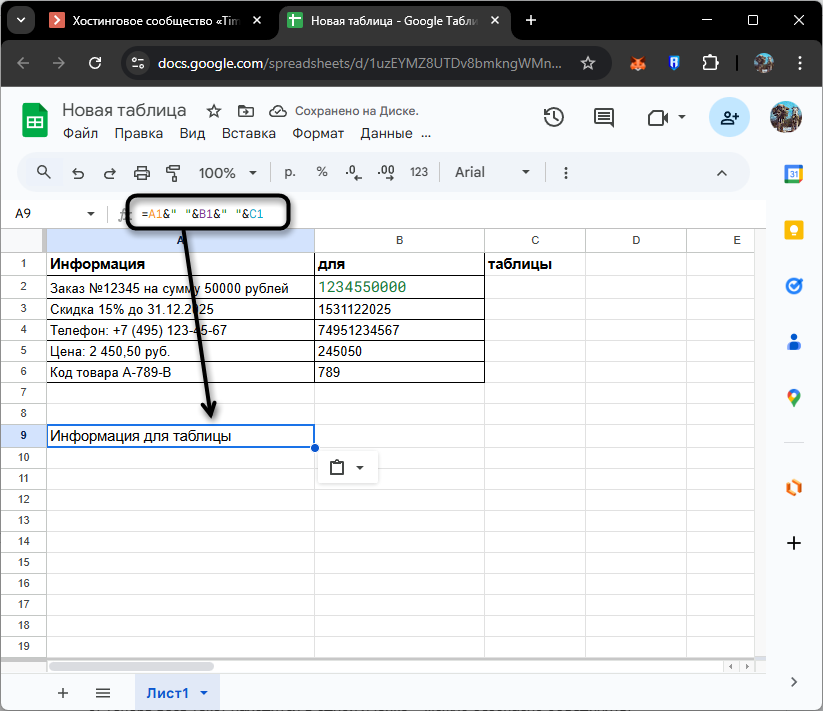This screenshot has height=711, width=823.
Task: Open Вставка menu
Action: [249, 133]
